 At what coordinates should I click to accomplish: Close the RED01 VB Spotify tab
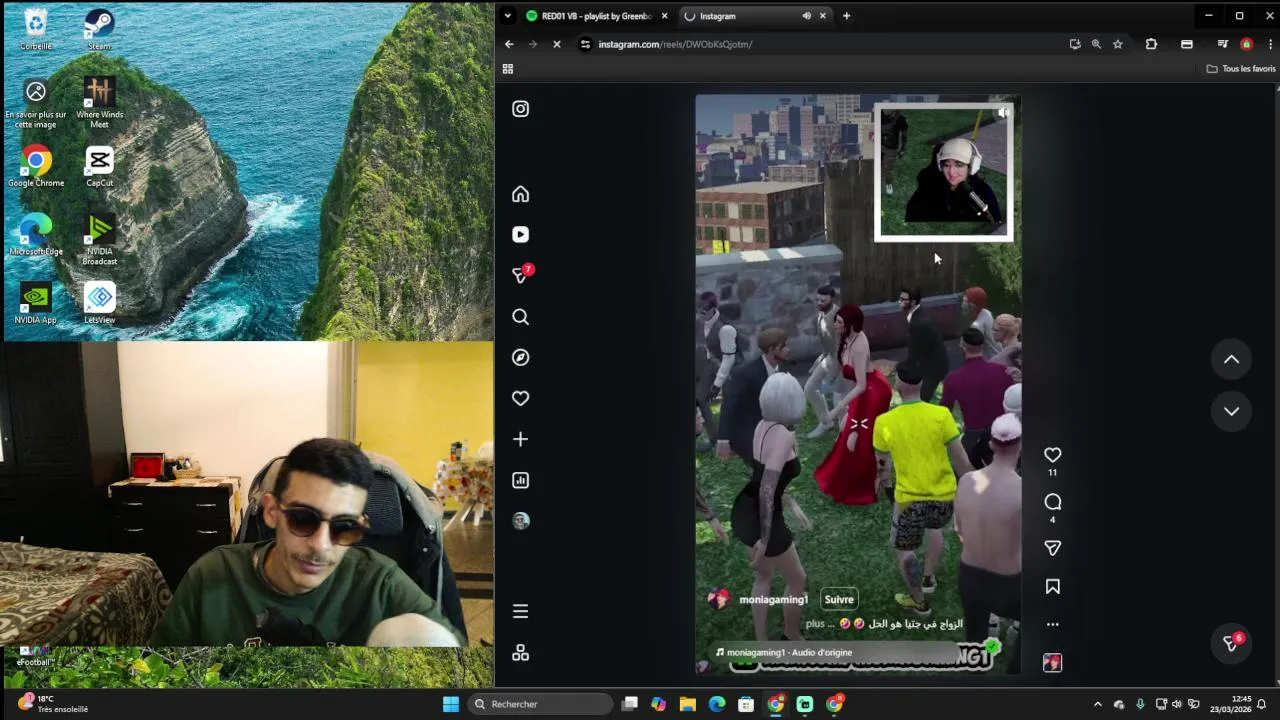coord(664,16)
